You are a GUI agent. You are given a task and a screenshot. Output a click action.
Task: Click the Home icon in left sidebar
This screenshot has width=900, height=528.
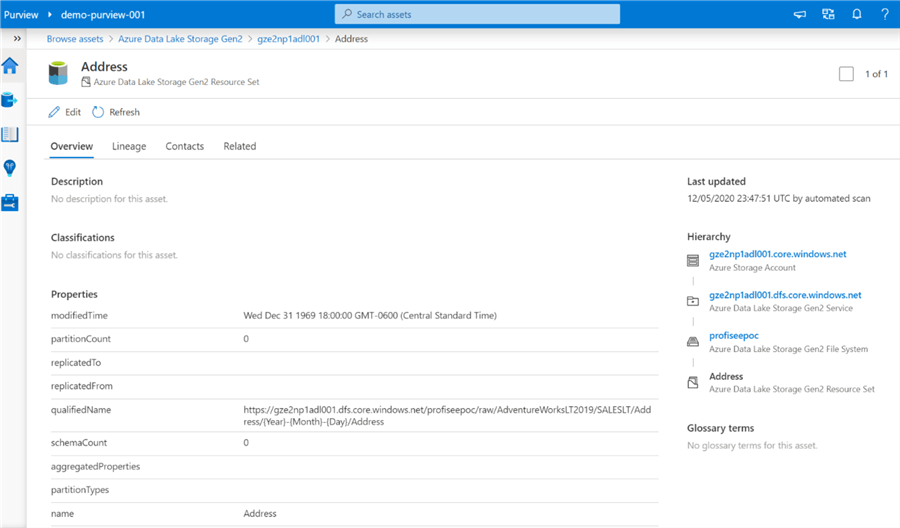[10, 66]
